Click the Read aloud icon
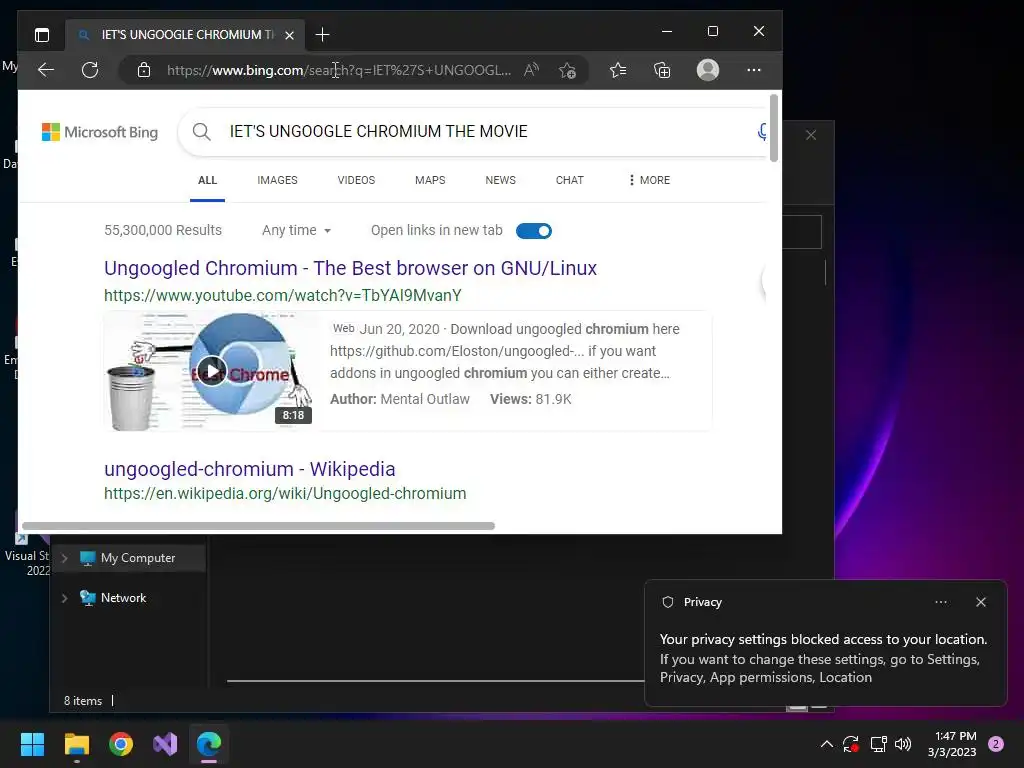The height and width of the screenshot is (768, 1024). coord(531,70)
